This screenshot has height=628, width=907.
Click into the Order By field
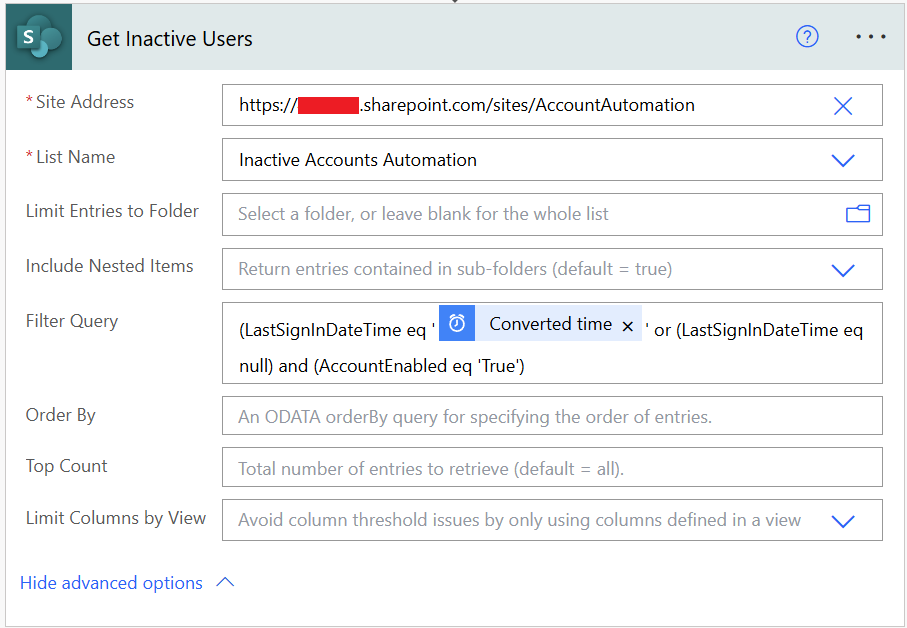550,416
